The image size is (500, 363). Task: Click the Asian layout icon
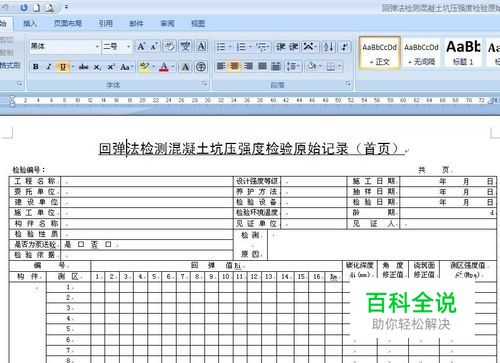(309, 47)
